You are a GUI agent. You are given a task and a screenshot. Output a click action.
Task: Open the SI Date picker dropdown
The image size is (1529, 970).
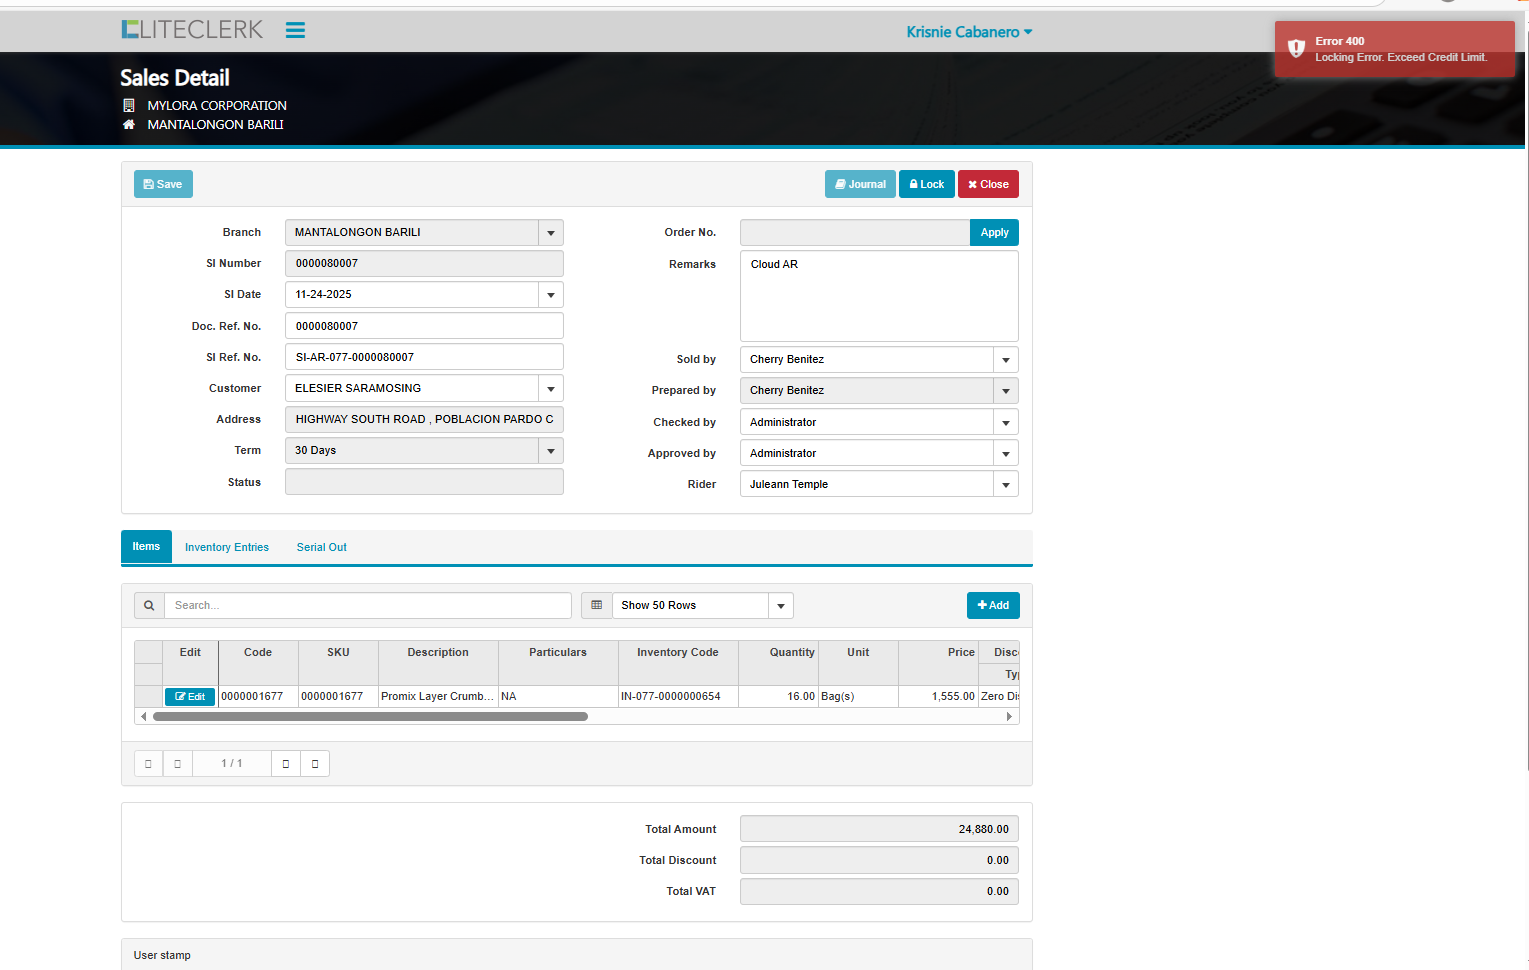(550, 295)
